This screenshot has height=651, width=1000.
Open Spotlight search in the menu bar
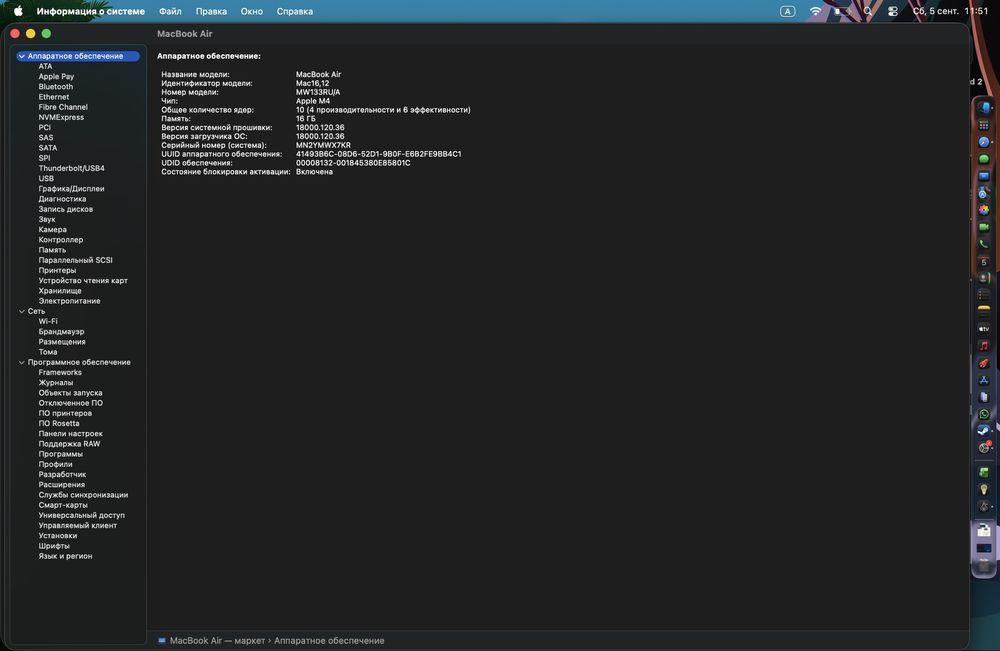click(x=868, y=11)
